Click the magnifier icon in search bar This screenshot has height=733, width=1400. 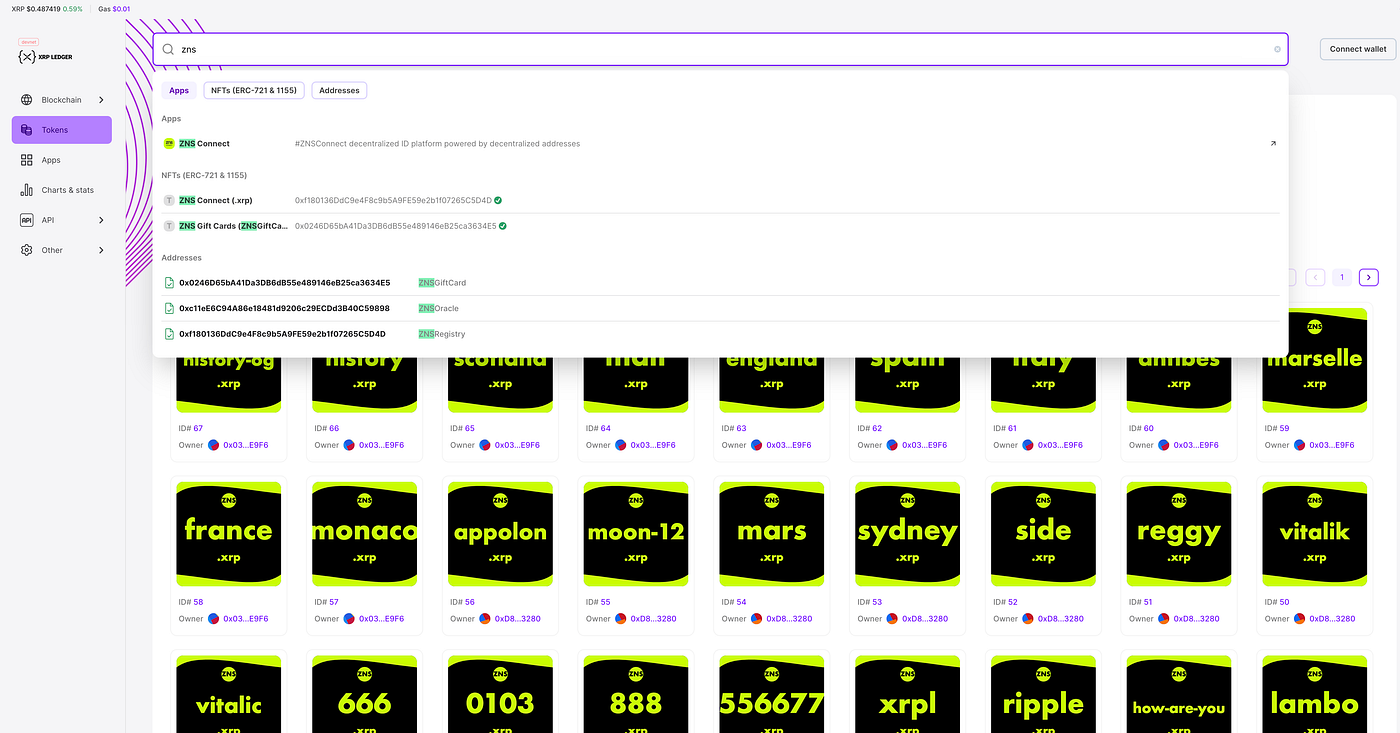point(168,48)
